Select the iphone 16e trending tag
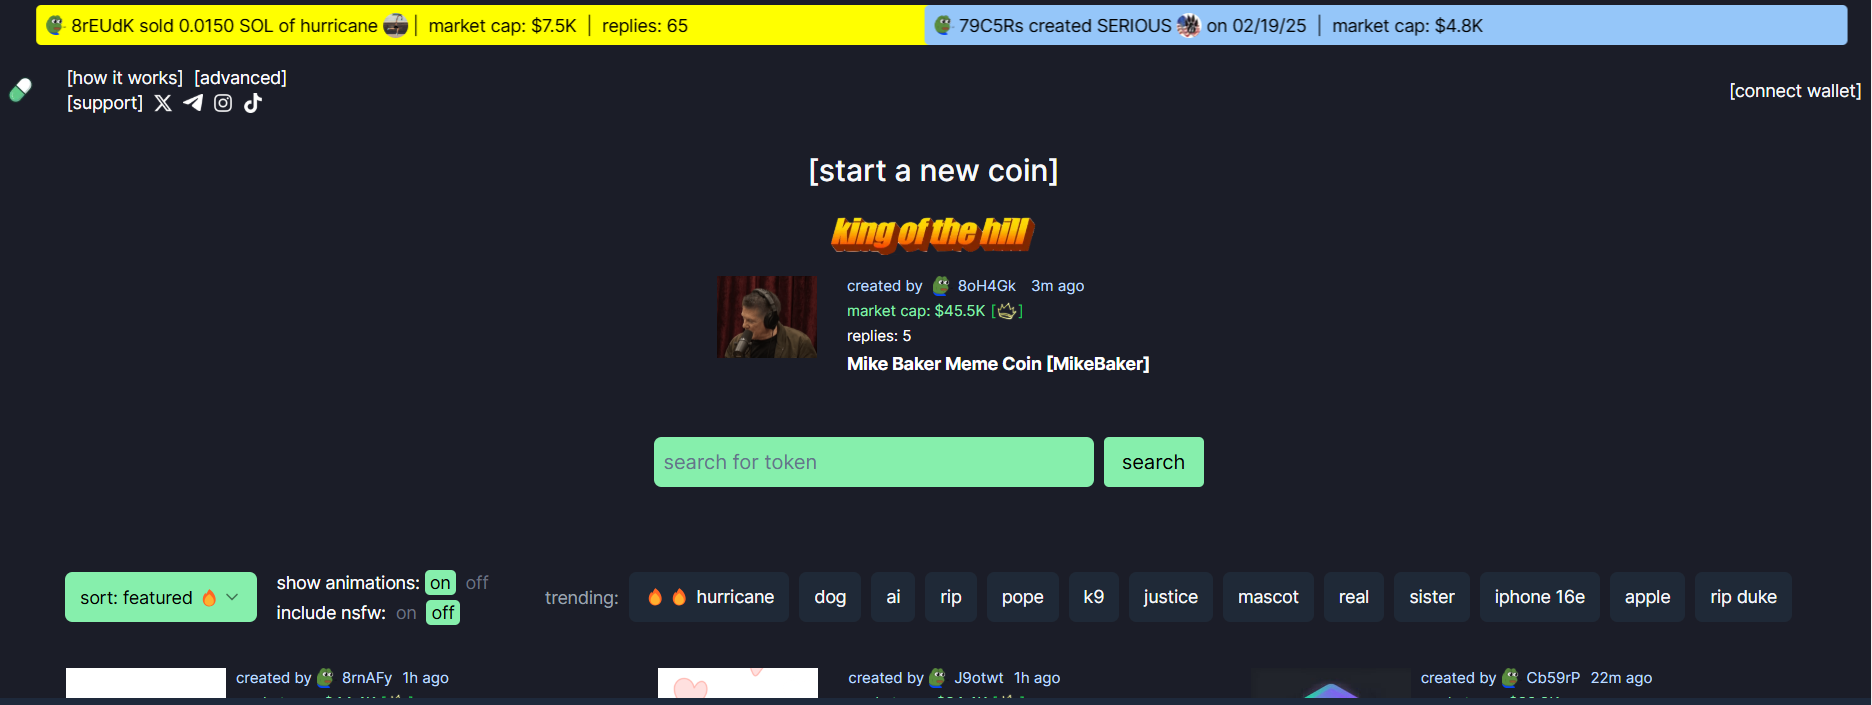 pos(1540,597)
